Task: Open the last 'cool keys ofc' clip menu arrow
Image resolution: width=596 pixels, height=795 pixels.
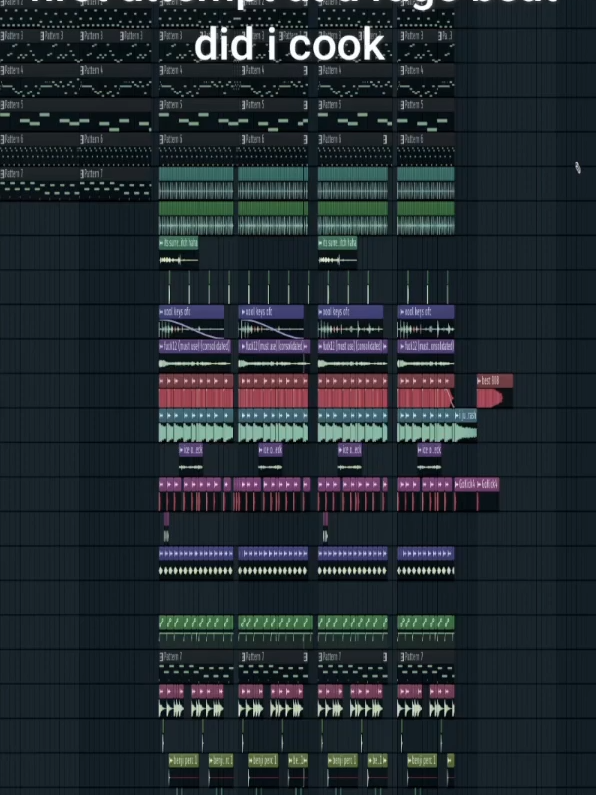Action: 400,312
